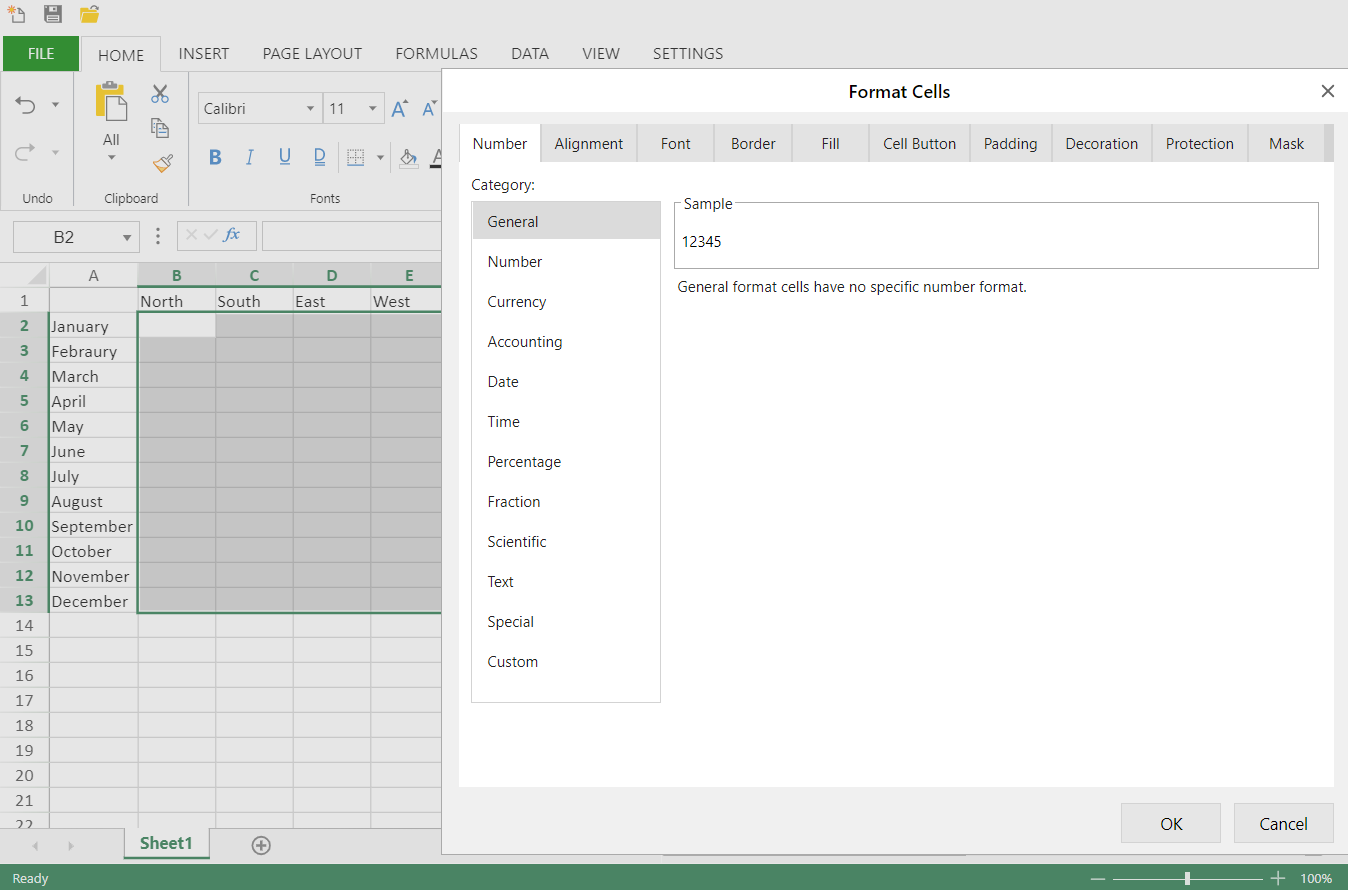
Task: Click the zoom slider handle in status bar
Action: [1187, 878]
